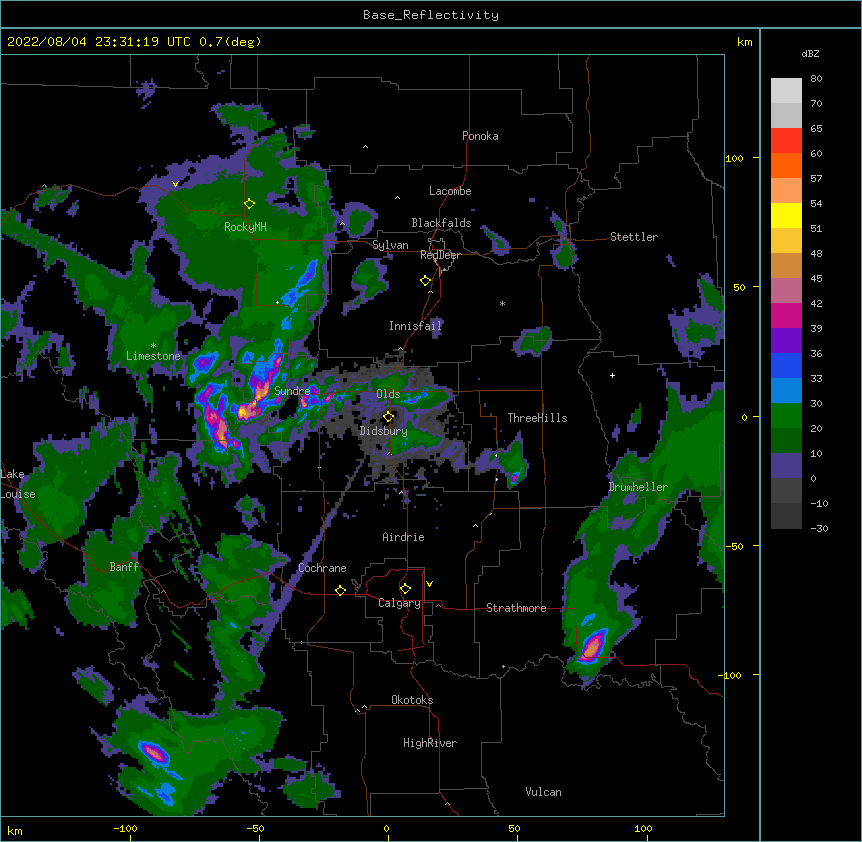Click the Cochrane label
The width and height of the screenshot is (862, 842).
pyautogui.click(x=322, y=568)
